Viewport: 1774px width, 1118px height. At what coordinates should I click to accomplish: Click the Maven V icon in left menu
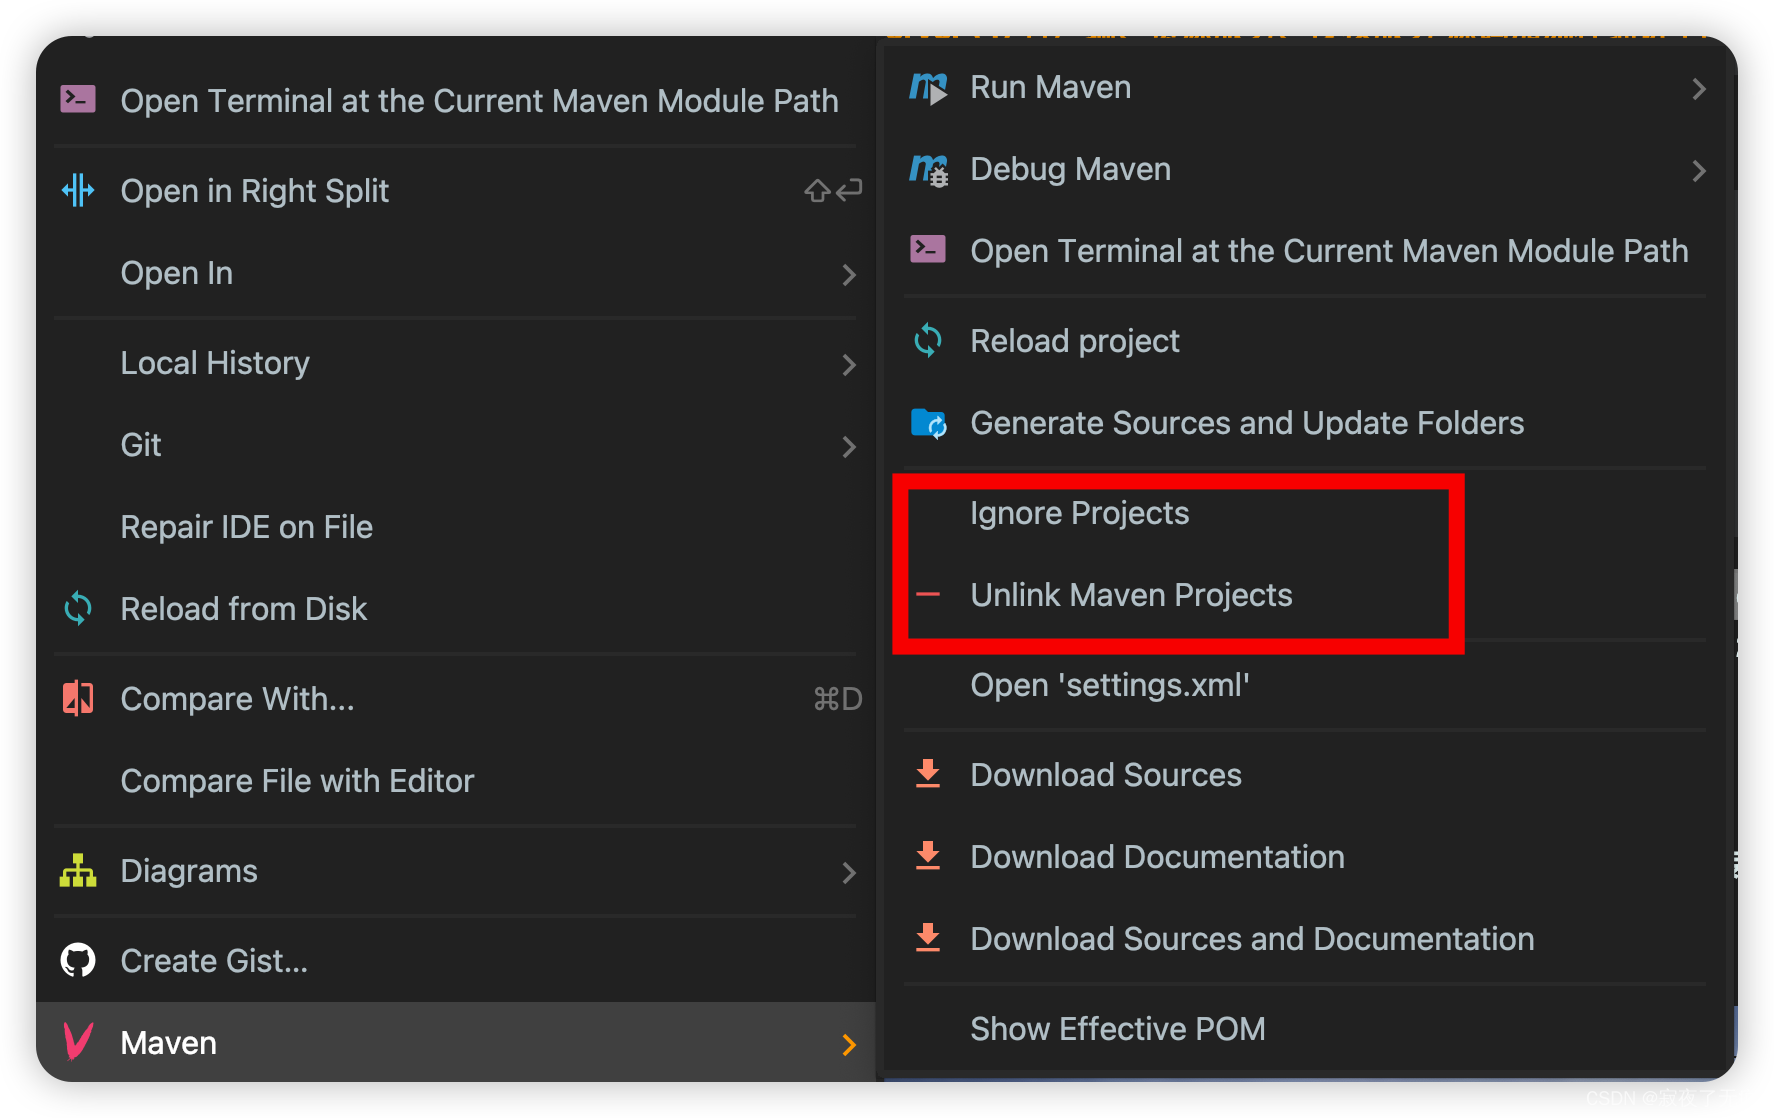tap(78, 1042)
